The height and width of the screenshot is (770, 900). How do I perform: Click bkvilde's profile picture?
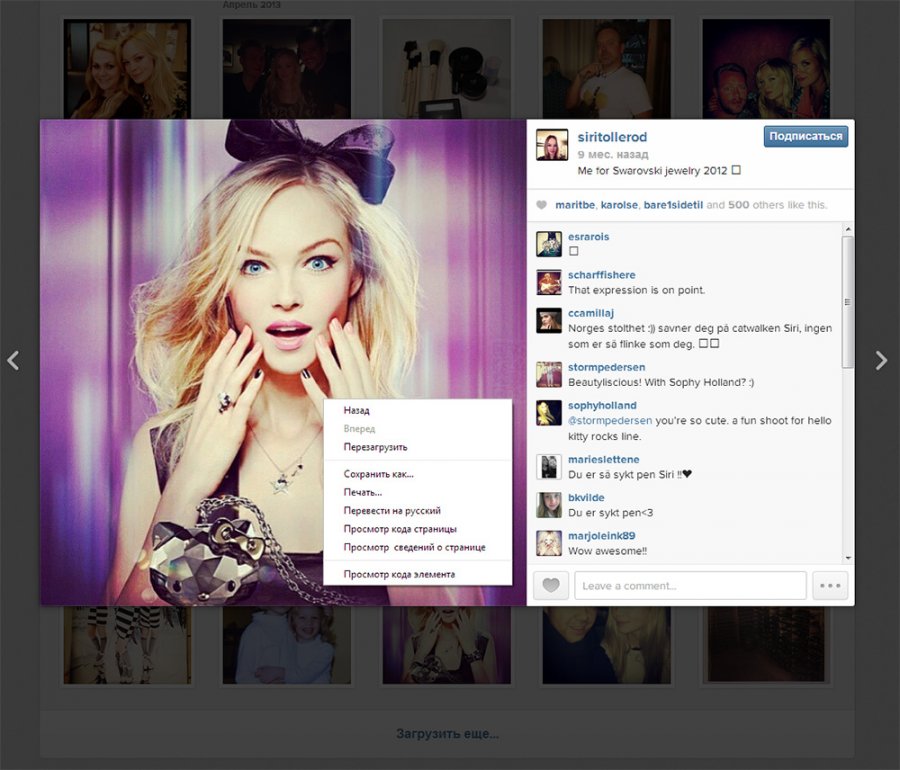[547, 506]
